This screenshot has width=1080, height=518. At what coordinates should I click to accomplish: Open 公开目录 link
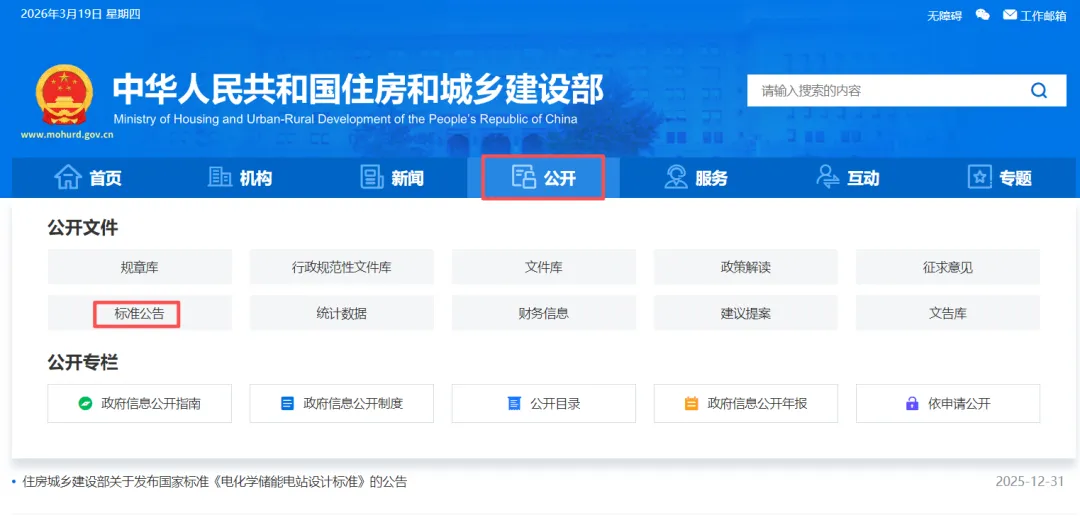543,404
